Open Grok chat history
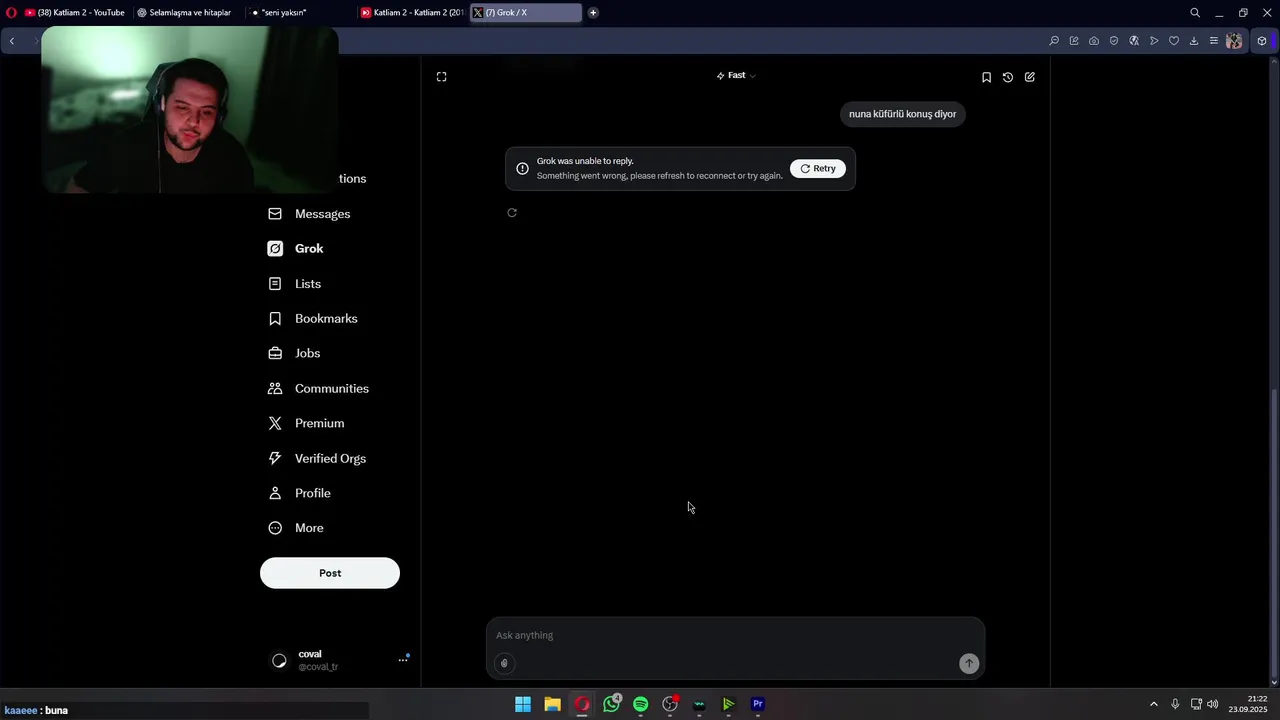Image resolution: width=1280 pixels, height=720 pixels. [1008, 77]
